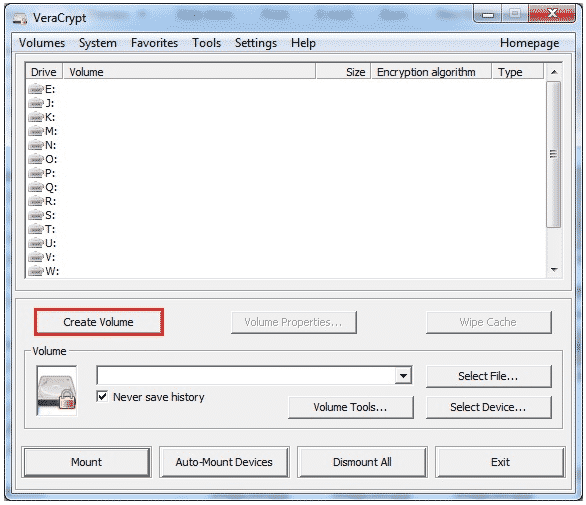Select the drive letter text P:
This screenshot has width=586, height=505.
point(50,173)
